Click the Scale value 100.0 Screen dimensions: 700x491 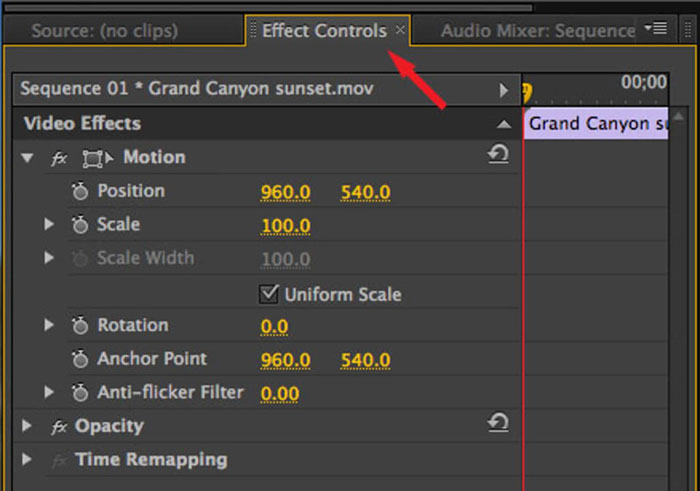285,226
